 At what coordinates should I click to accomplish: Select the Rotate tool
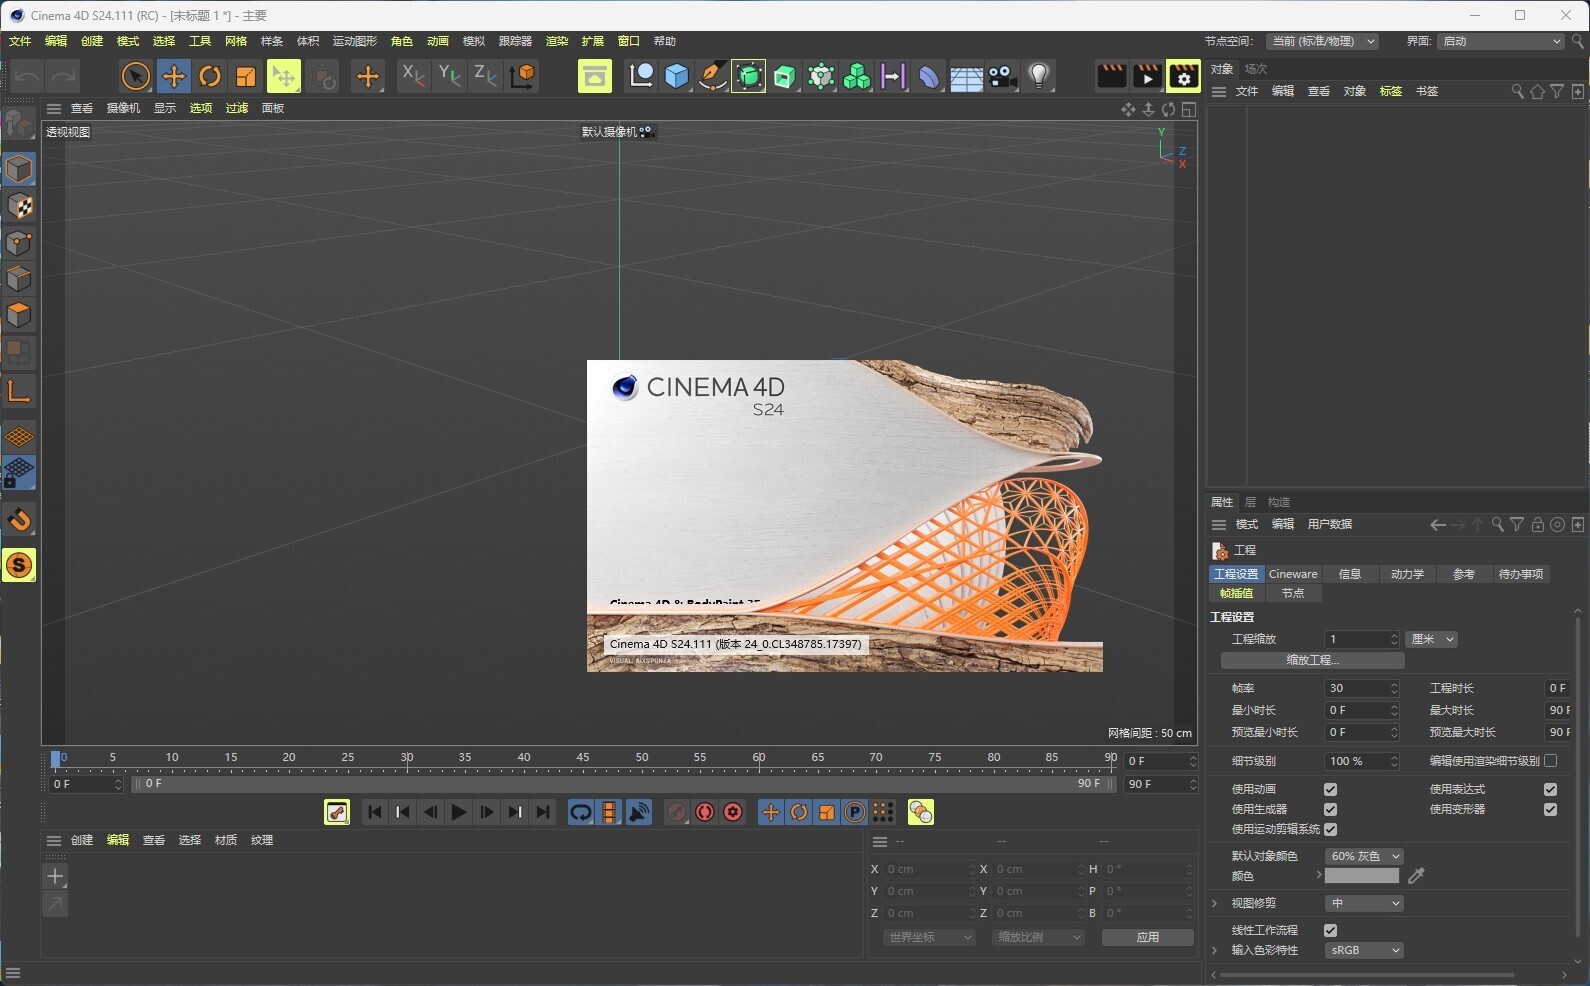coord(210,76)
